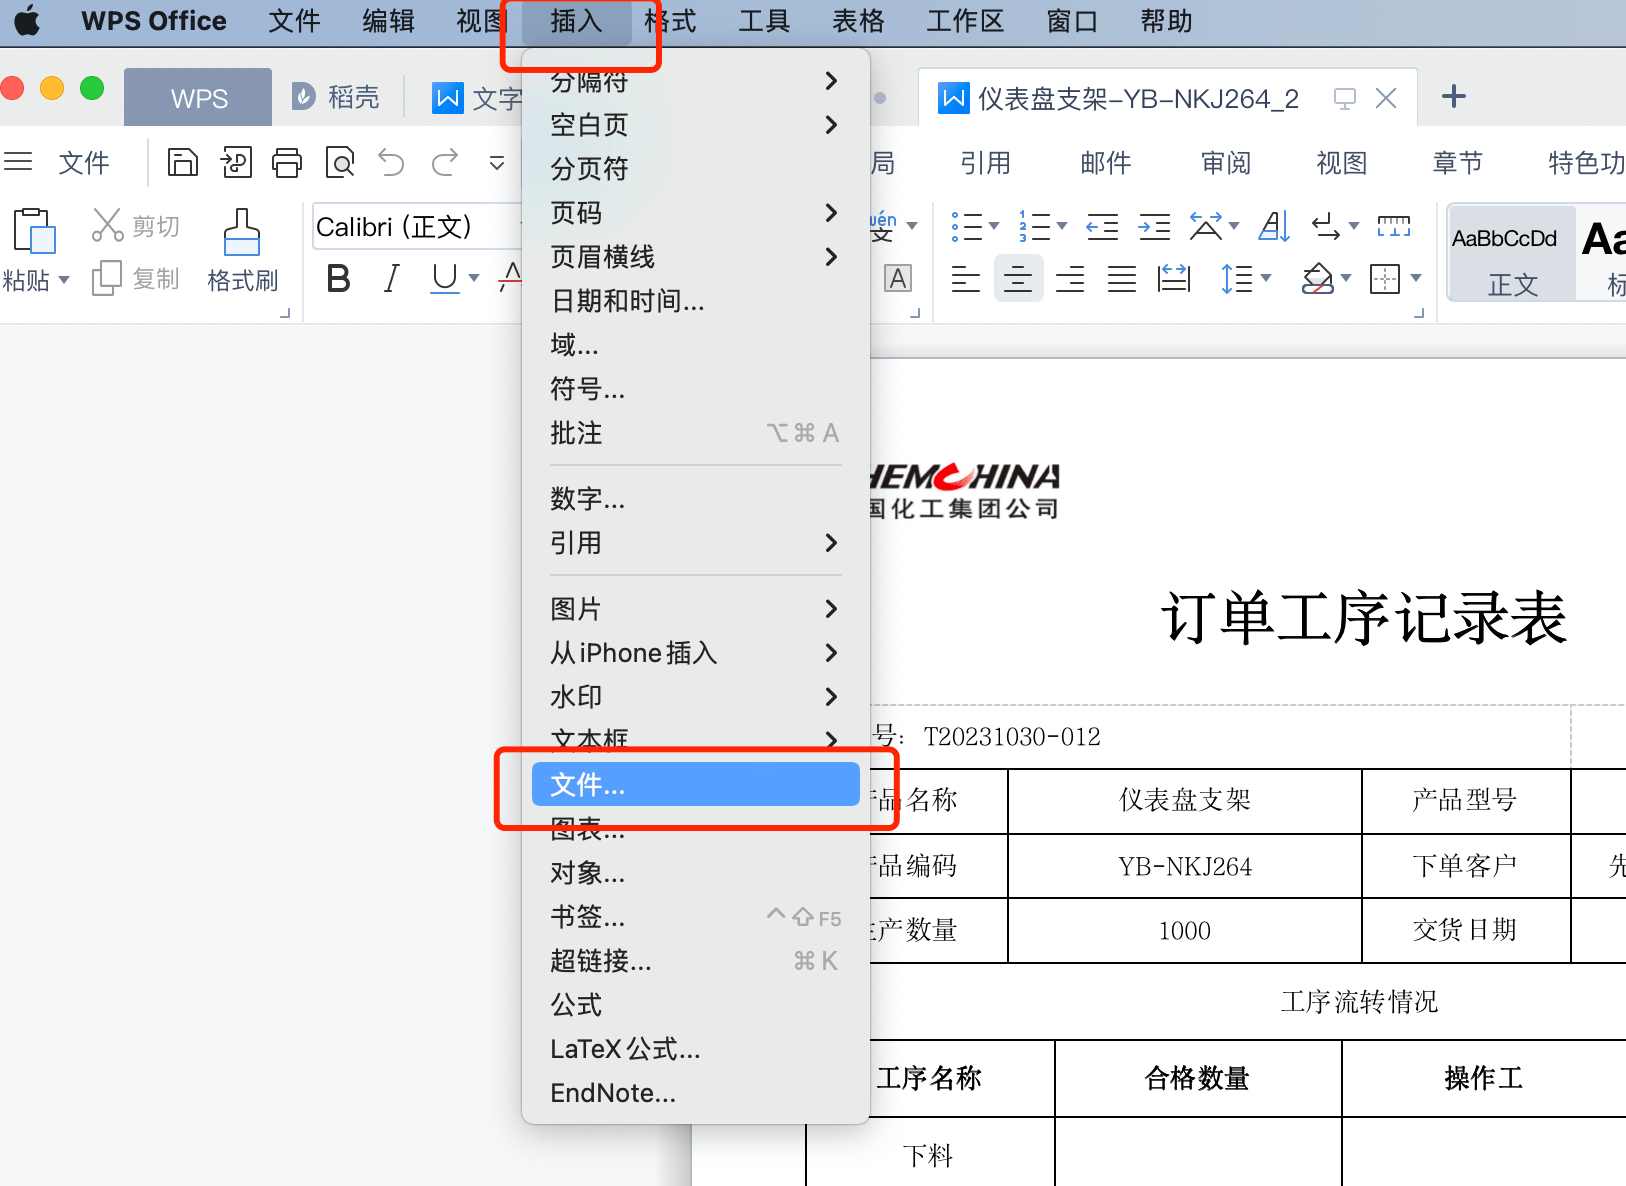1626x1186 pixels.
Task: Open print preview icon
Action: click(x=340, y=161)
